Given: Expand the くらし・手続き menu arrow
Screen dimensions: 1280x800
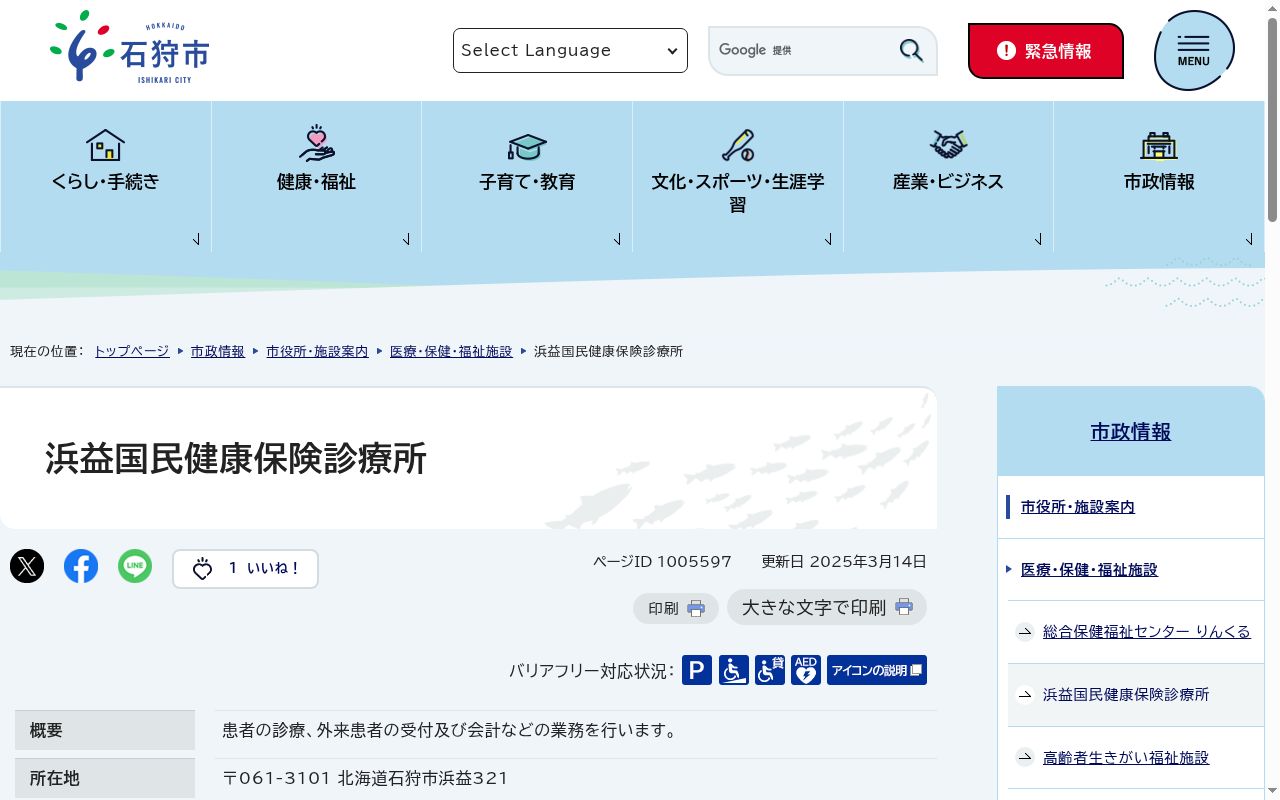Looking at the screenshot, I should (x=197, y=239).
